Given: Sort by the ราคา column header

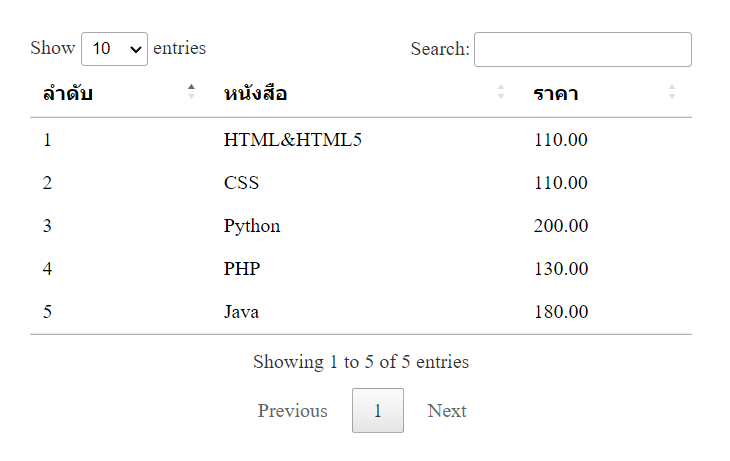Looking at the screenshot, I should pyautogui.click(x=556, y=94).
